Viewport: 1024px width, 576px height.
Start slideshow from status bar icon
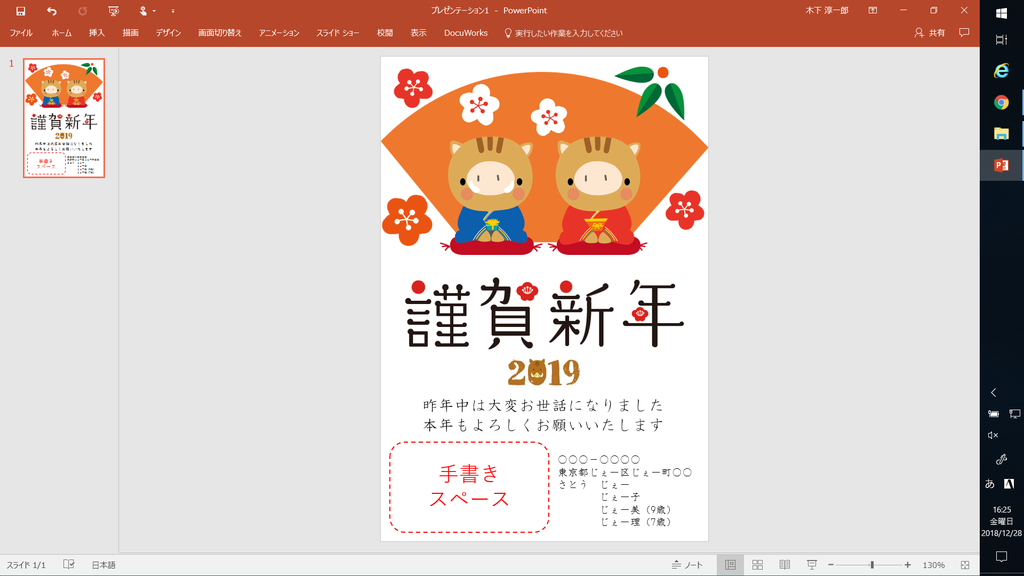812,565
